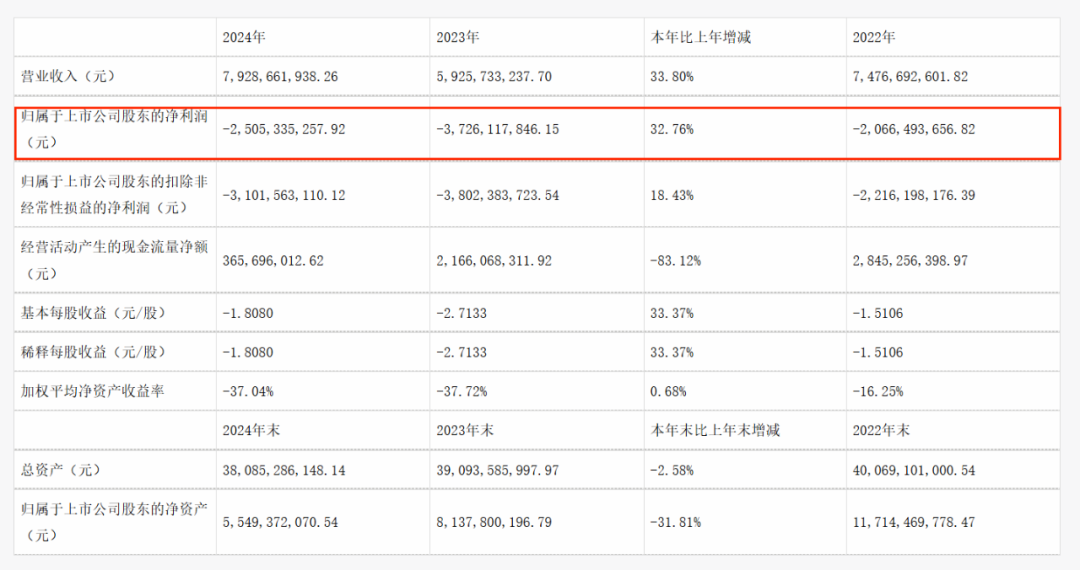Select the 2023 net profit value -3,726,117,846.15
This screenshot has height=570, width=1080.
(x=497, y=130)
